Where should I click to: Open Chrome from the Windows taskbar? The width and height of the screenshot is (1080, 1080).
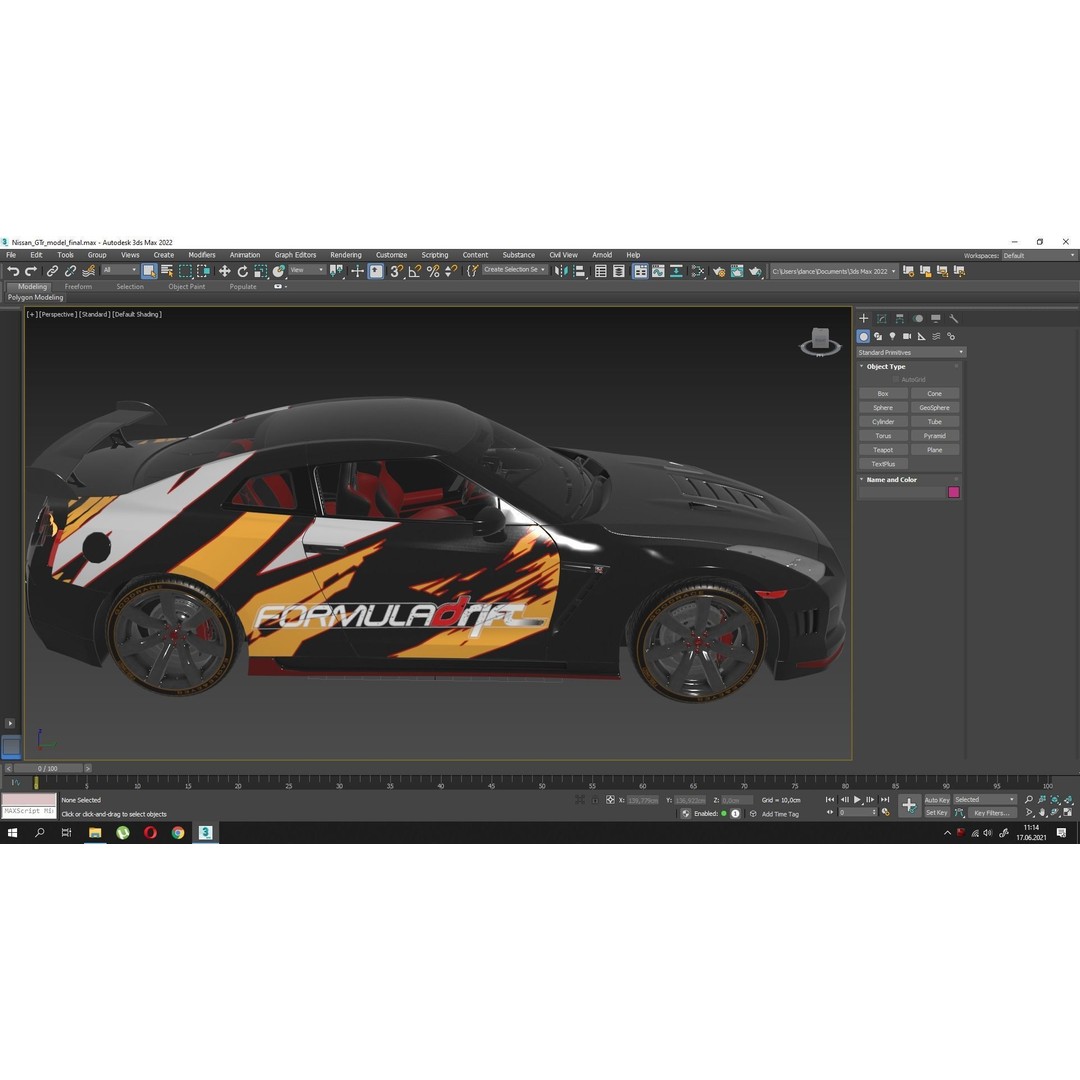coord(178,833)
